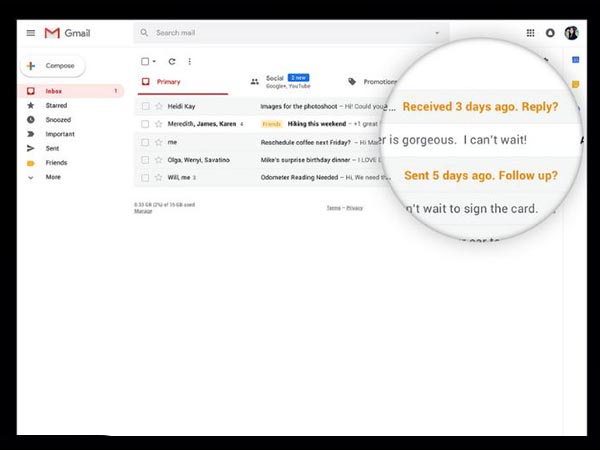The image size is (600, 450).
Task: Open the select-all dropdown arrow
Action: click(155, 62)
